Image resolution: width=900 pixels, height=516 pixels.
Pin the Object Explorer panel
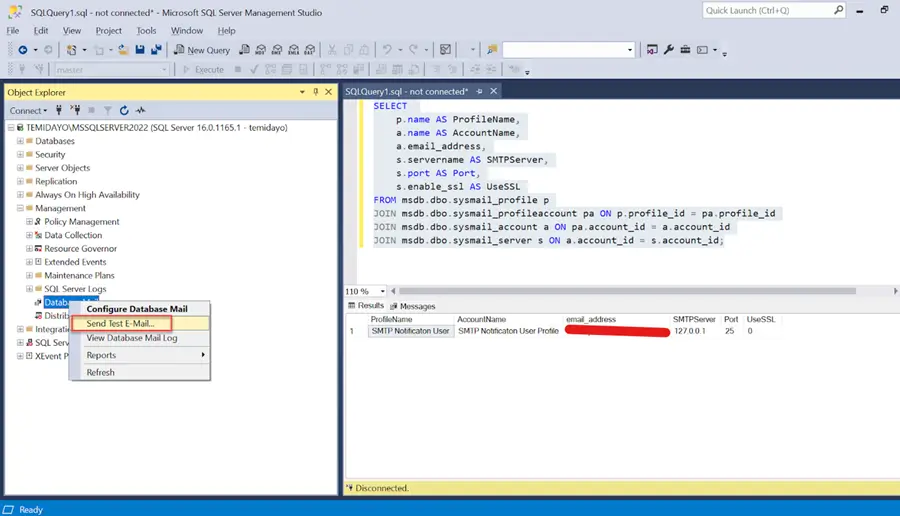pos(315,92)
